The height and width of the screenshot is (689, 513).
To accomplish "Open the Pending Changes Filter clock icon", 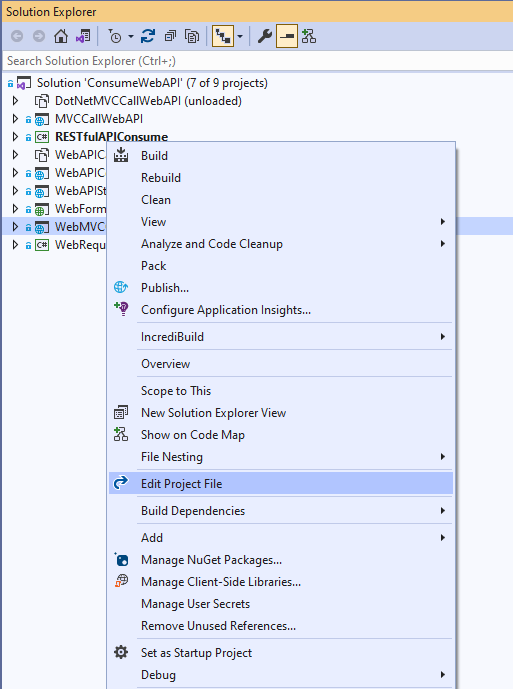I will coord(115,36).
